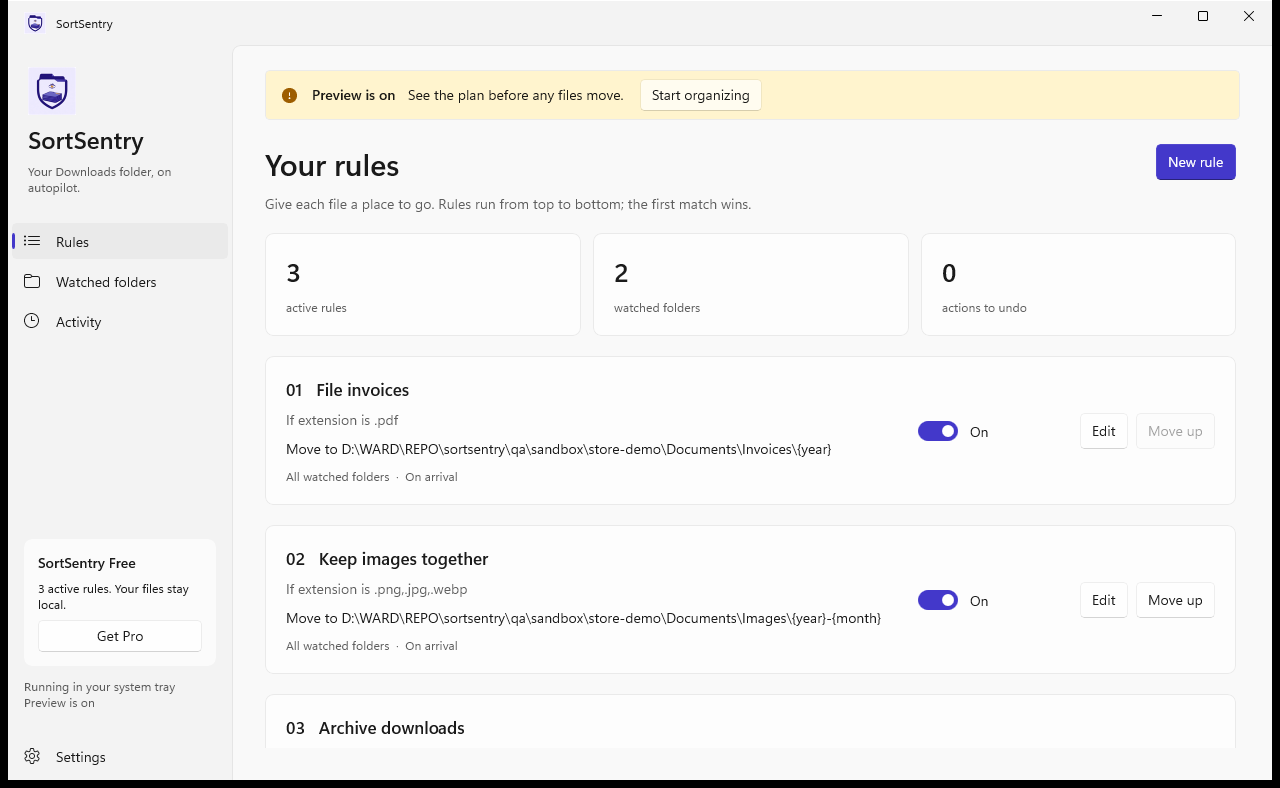Click 'If extension is .png,.jpg,.webp' text

coord(376,589)
